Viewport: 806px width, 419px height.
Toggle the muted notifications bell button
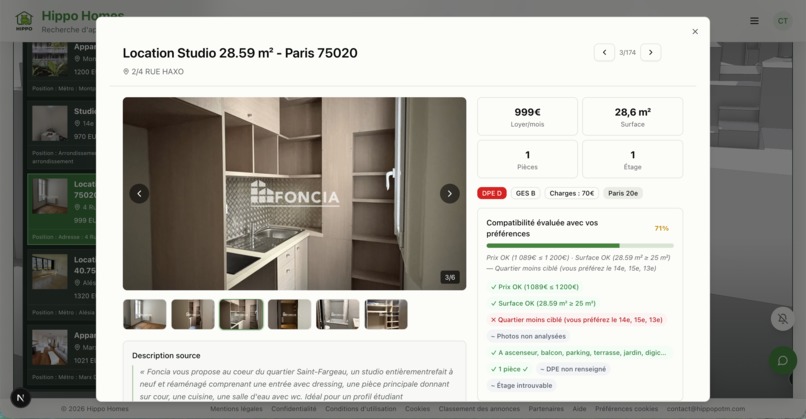click(x=782, y=319)
